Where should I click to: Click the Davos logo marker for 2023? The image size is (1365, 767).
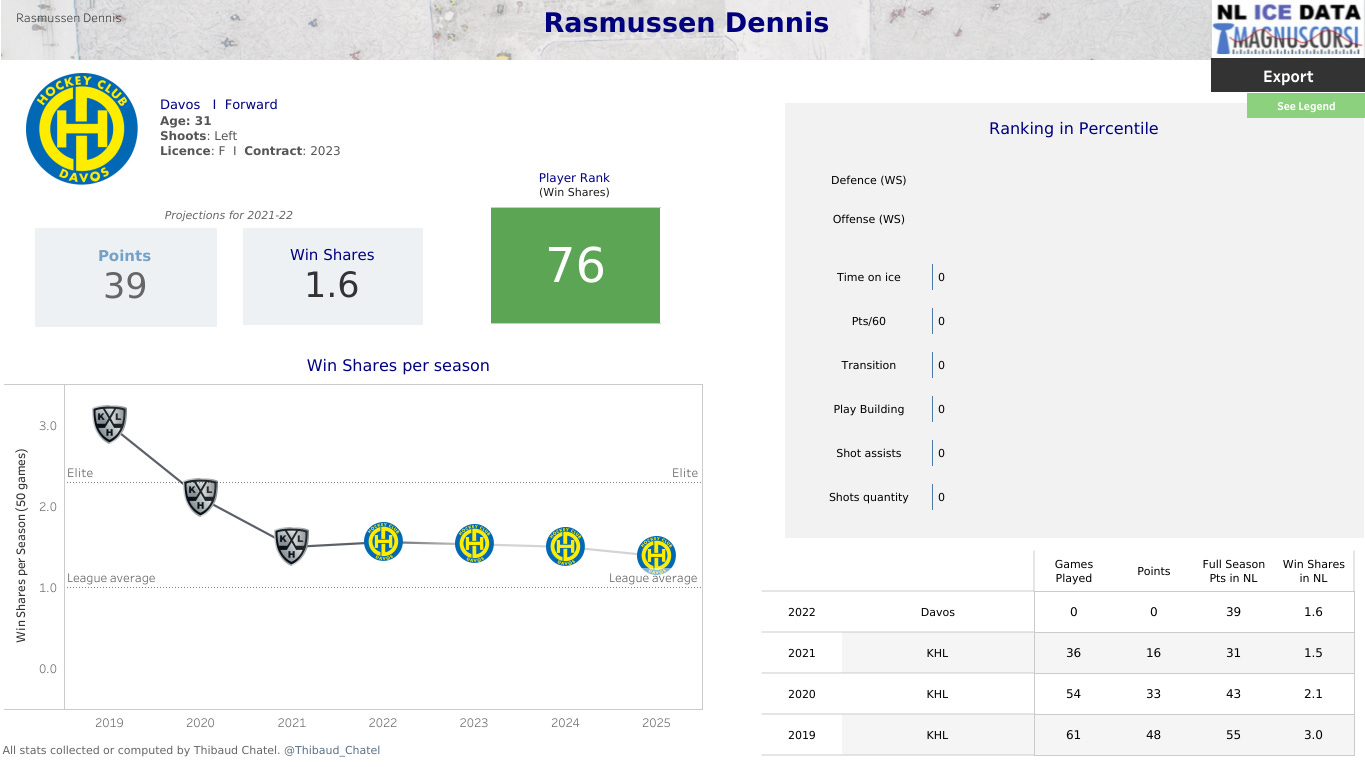pos(474,543)
